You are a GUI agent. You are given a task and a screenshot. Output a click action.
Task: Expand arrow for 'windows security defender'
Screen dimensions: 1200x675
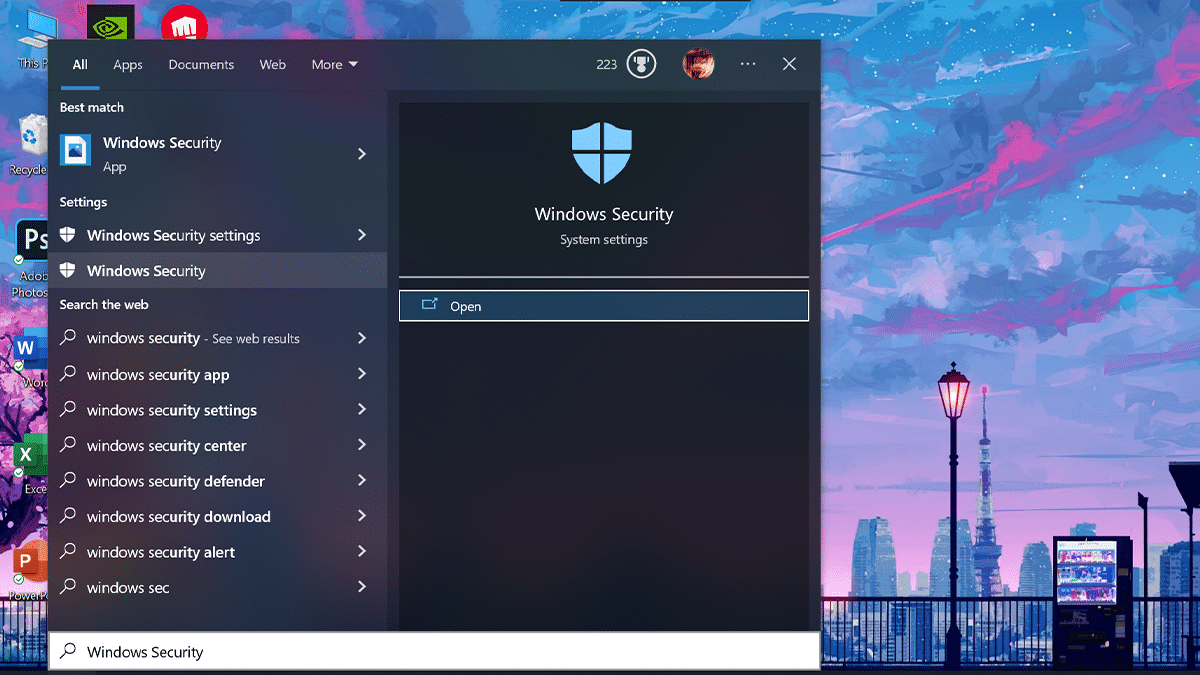(x=362, y=481)
